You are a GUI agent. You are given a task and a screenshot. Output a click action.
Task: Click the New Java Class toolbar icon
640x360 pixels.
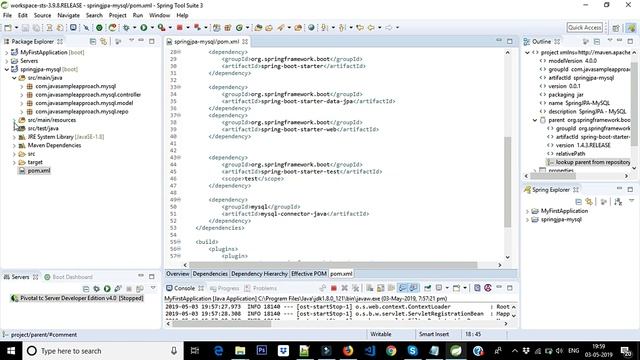pyautogui.click(x=239, y=28)
